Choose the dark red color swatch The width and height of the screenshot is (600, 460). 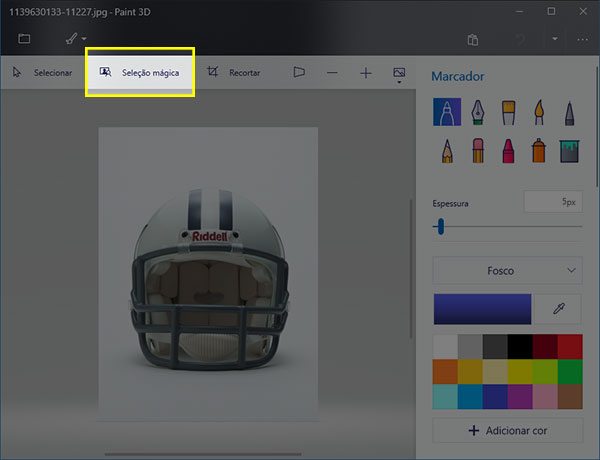pyautogui.click(x=545, y=347)
